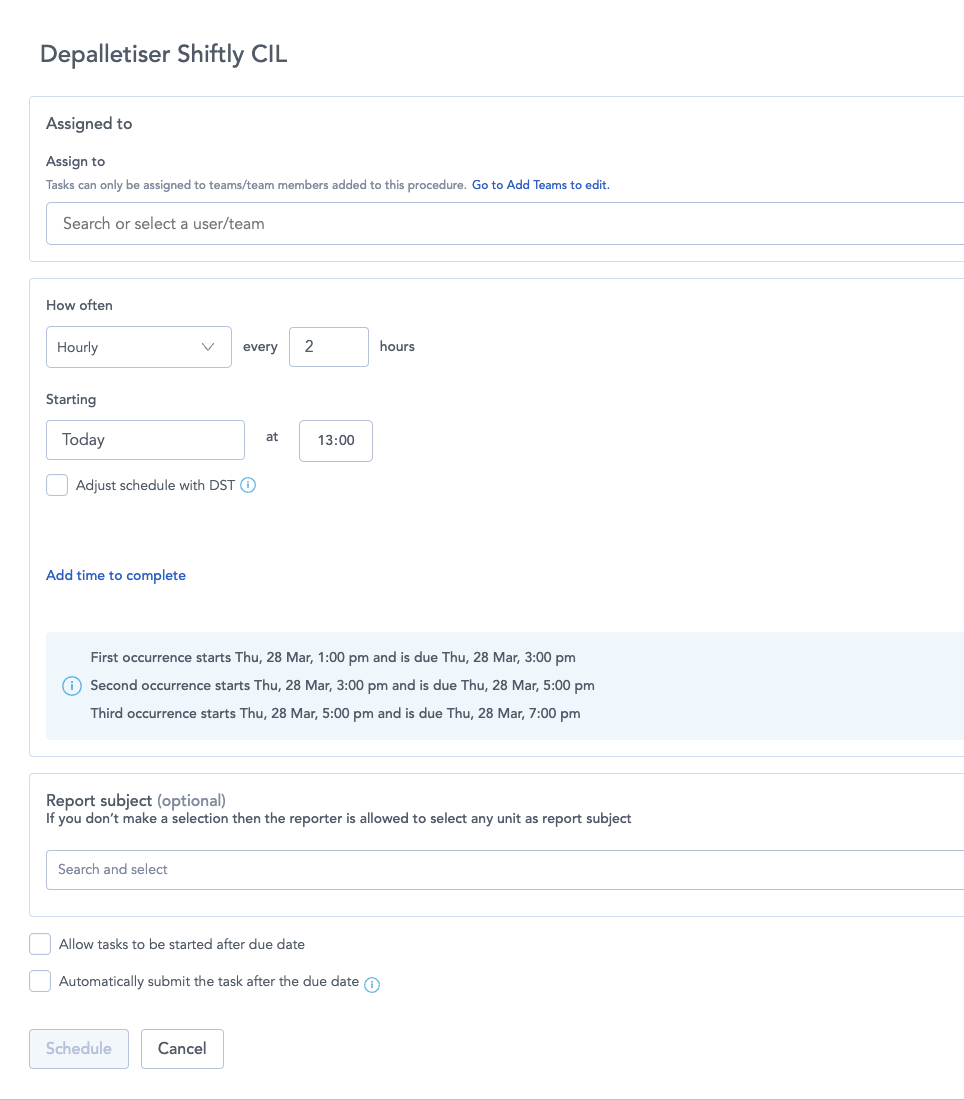This screenshot has width=964, height=1100.
Task: Click the Report subject (optional) heading
Action: 136,800
